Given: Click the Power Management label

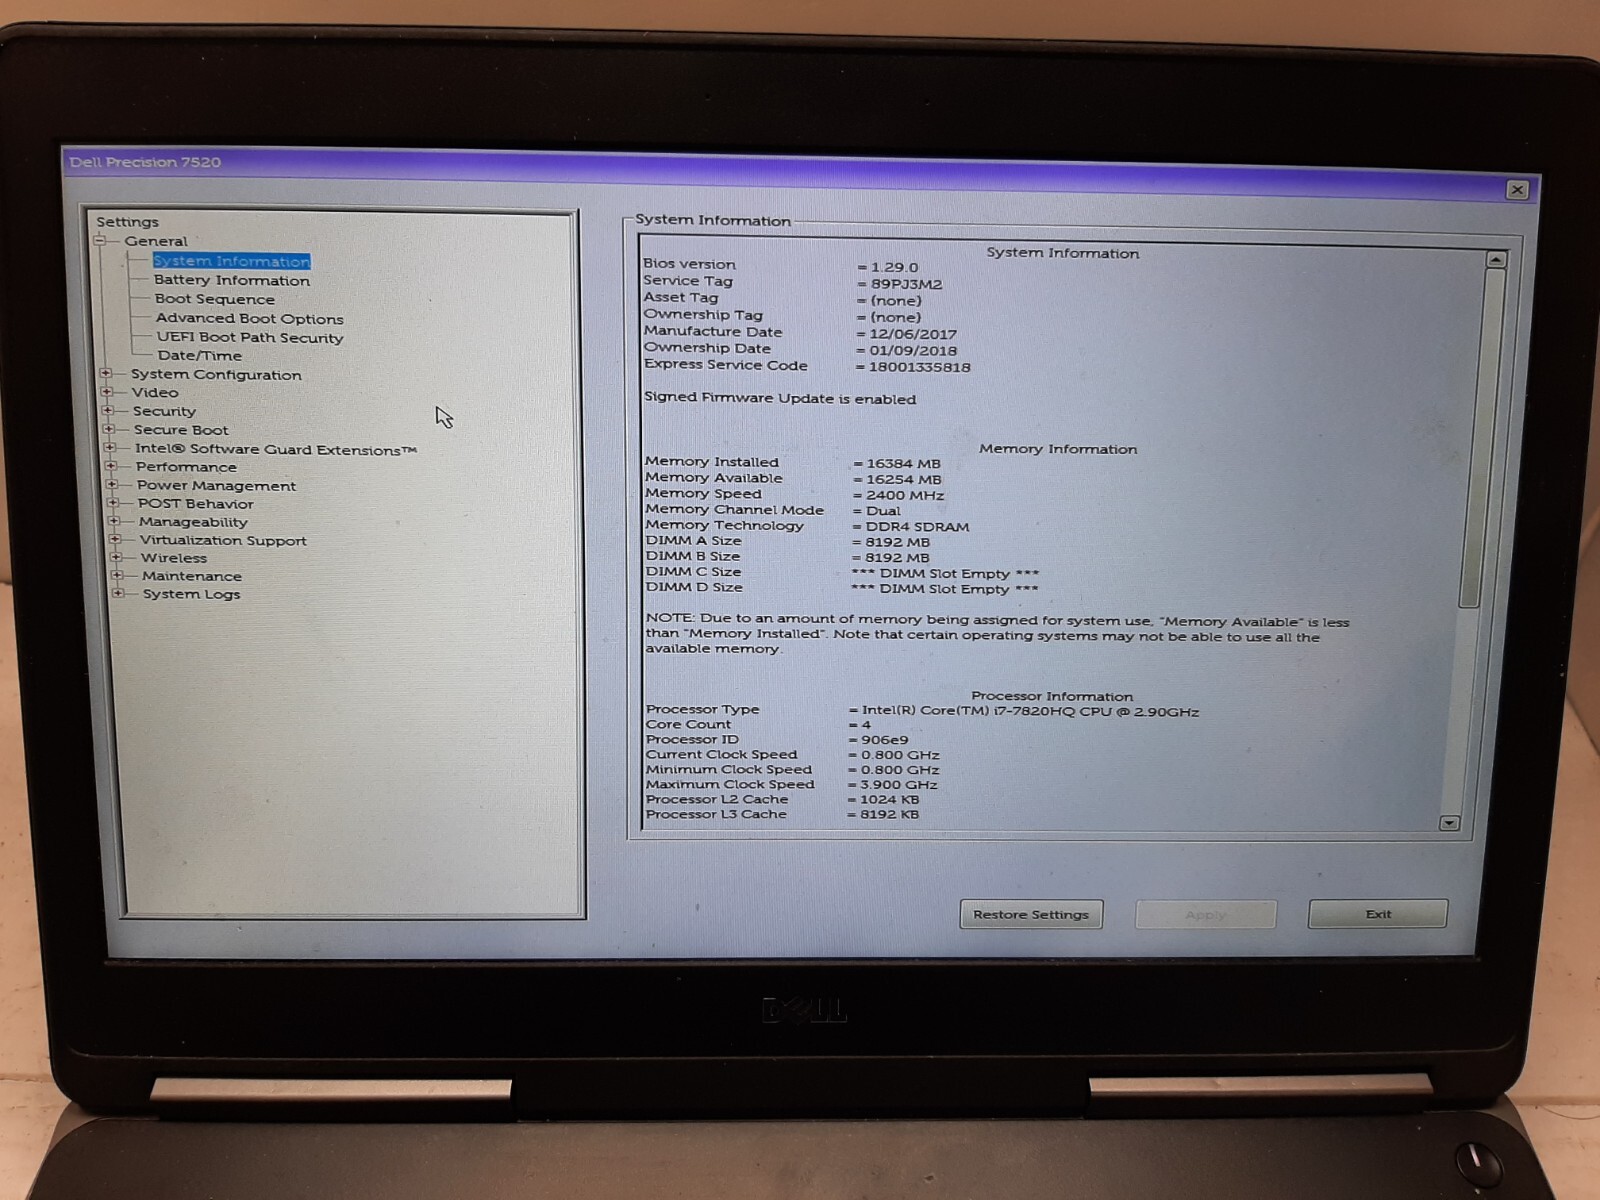Looking at the screenshot, I should pos(216,485).
